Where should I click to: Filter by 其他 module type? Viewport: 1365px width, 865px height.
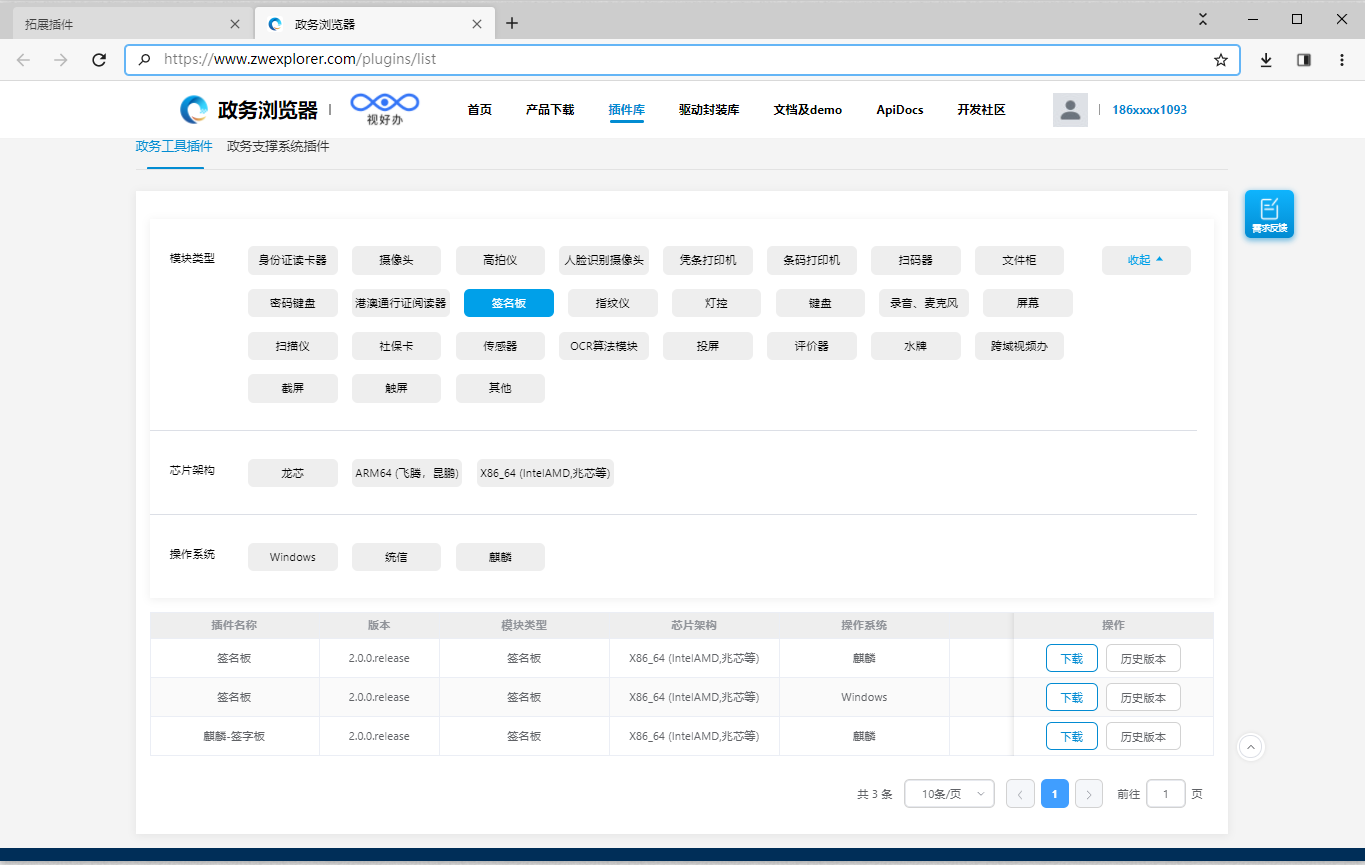[500, 388]
